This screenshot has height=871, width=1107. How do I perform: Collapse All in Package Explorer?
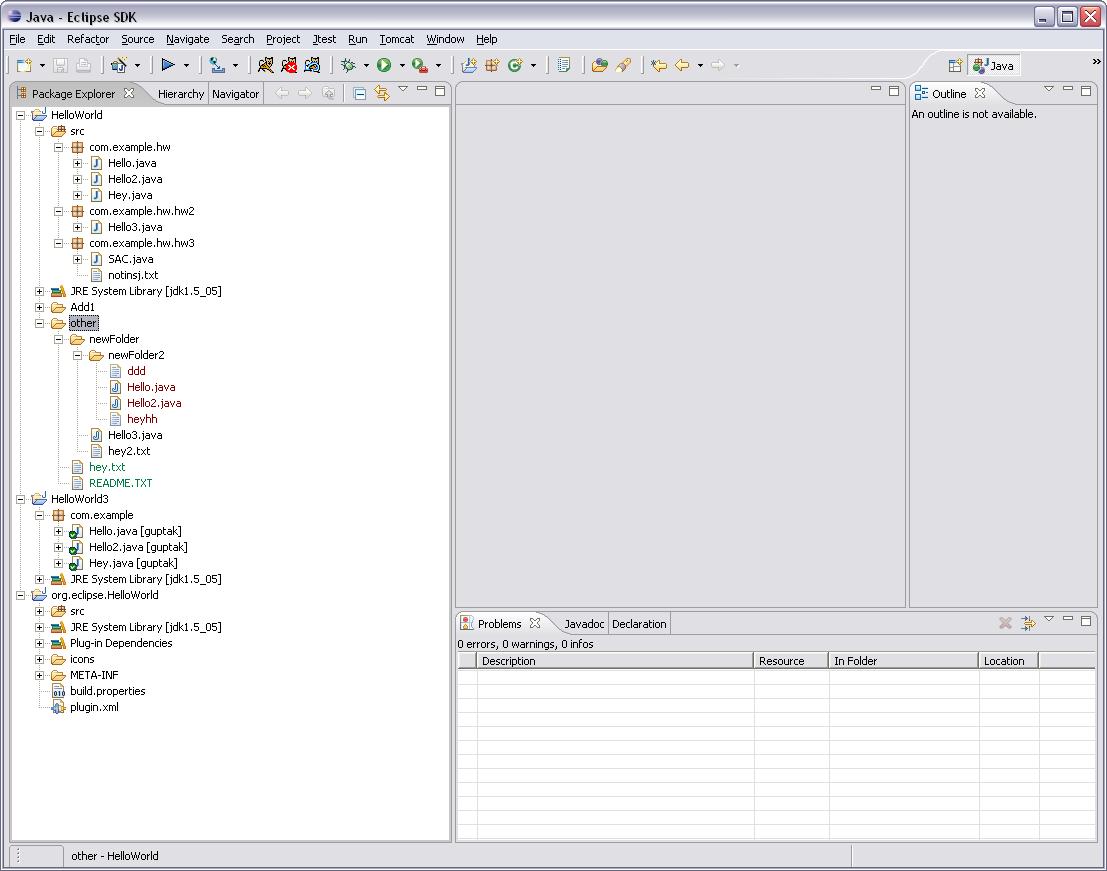tap(359, 93)
